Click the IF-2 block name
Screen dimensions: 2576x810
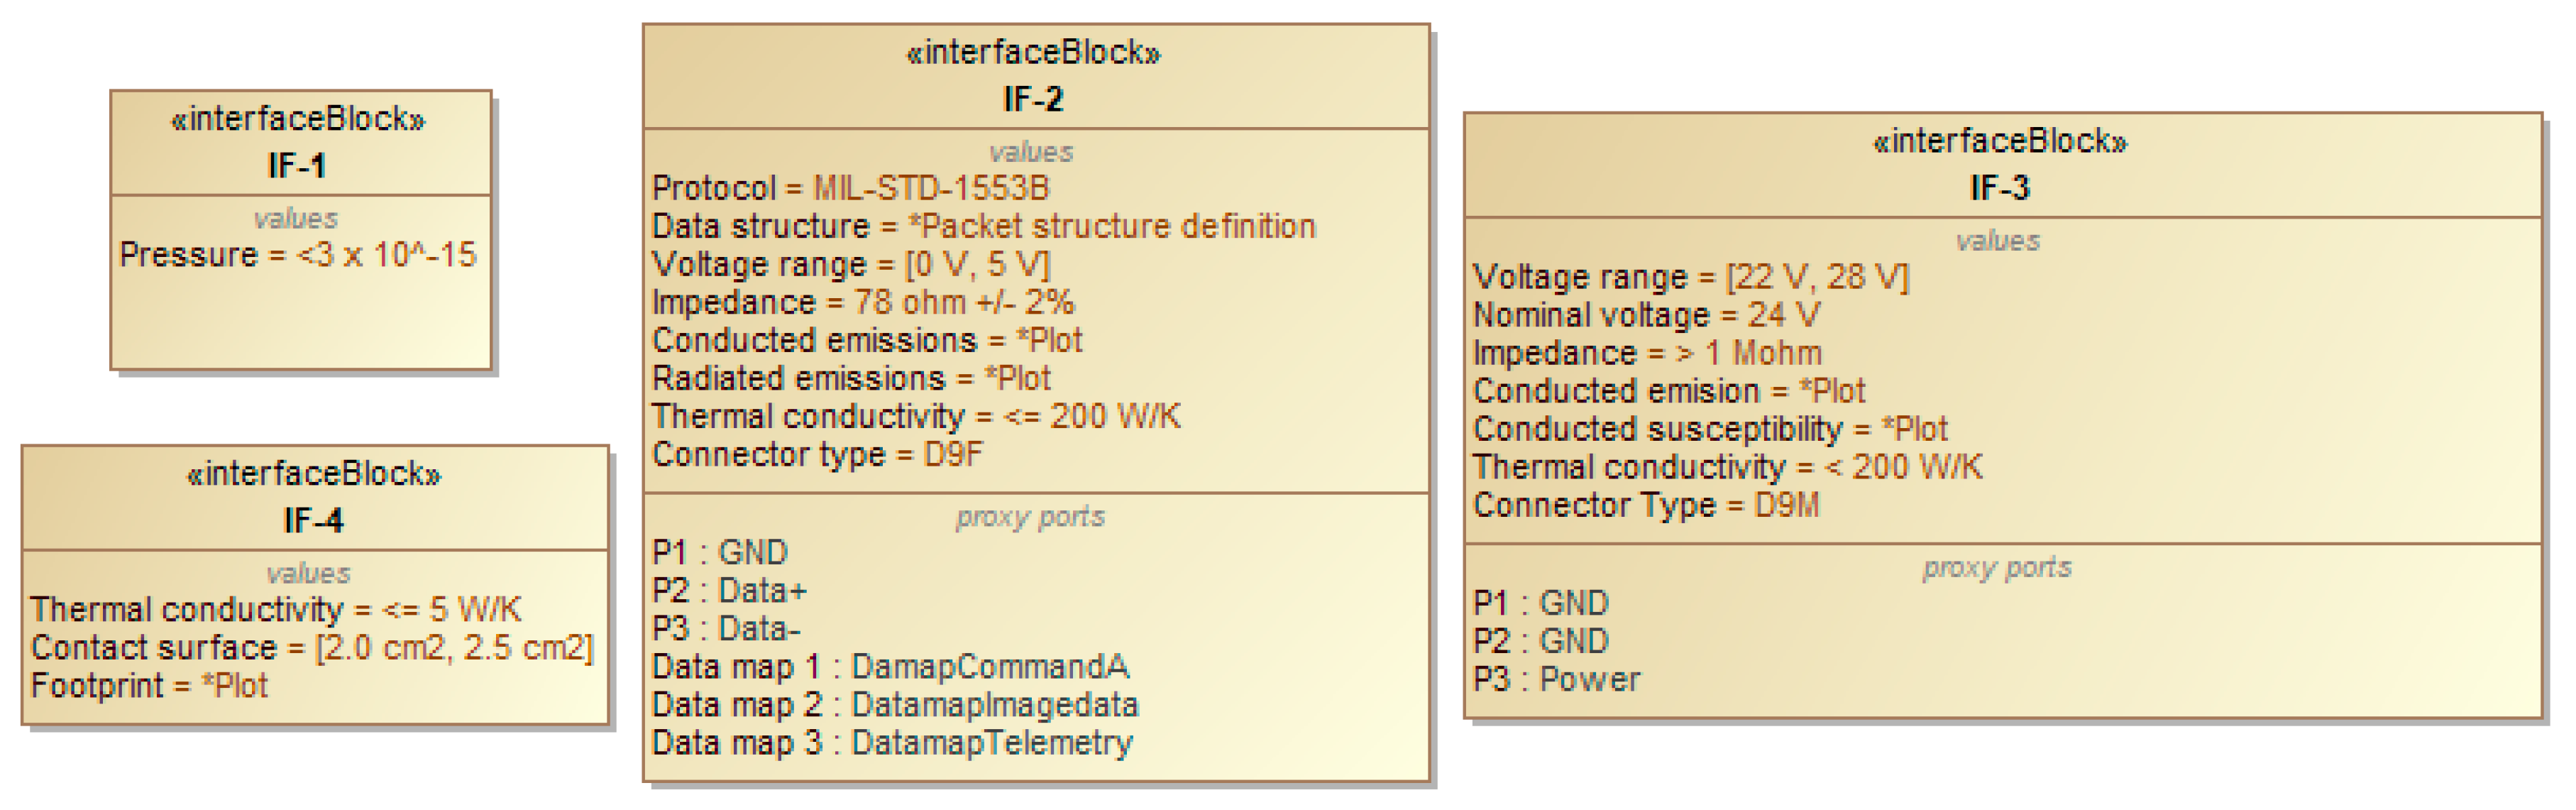pos(1033,99)
